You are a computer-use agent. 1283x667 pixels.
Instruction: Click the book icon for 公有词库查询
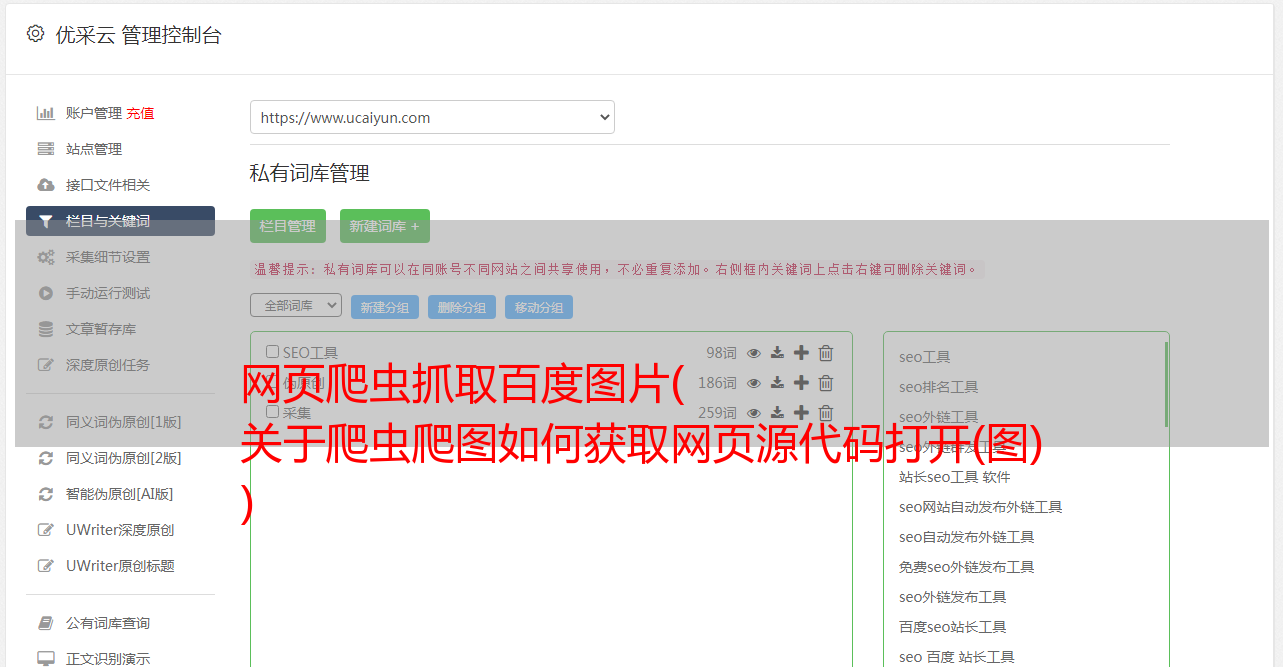point(45,623)
